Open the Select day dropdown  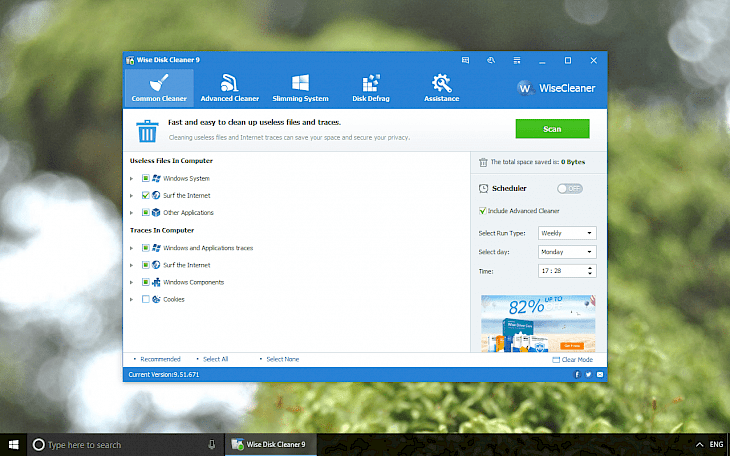click(x=567, y=252)
